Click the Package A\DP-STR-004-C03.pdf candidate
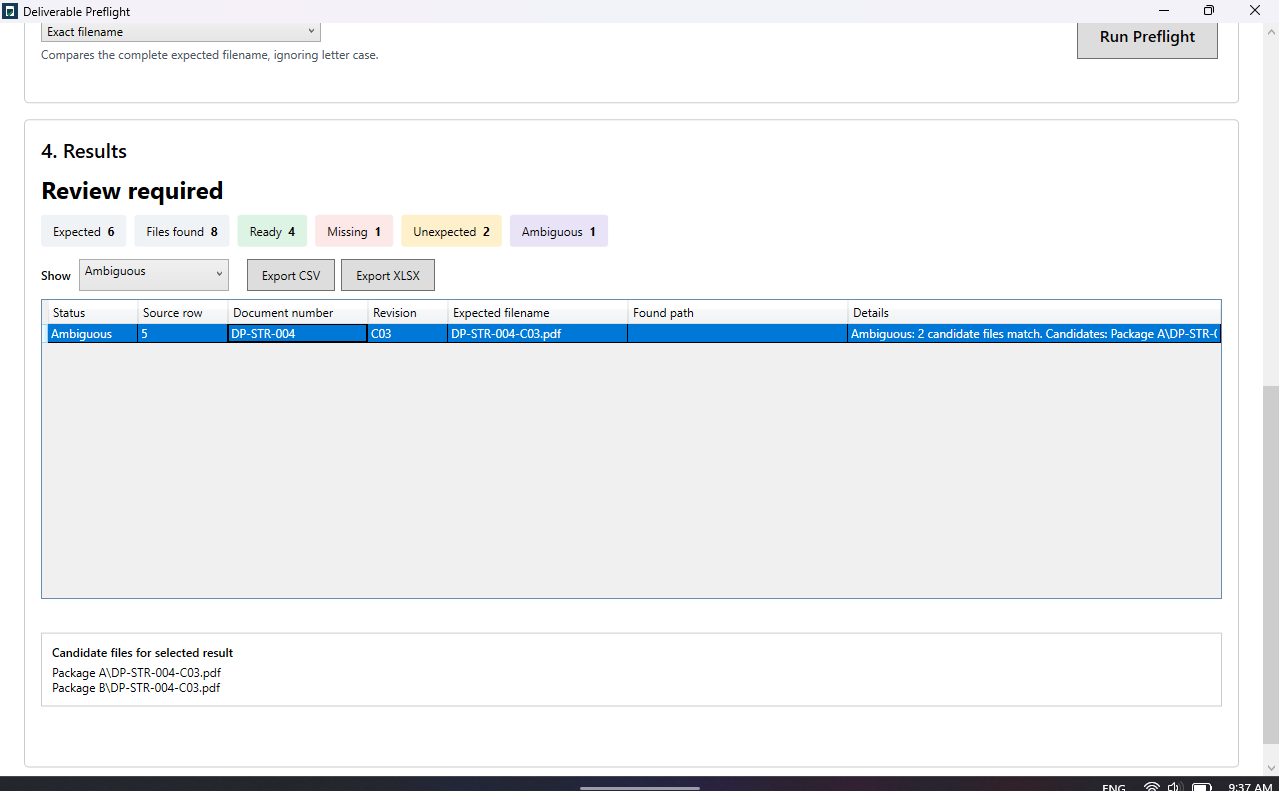The image size is (1279, 791). tap(136, 673)
